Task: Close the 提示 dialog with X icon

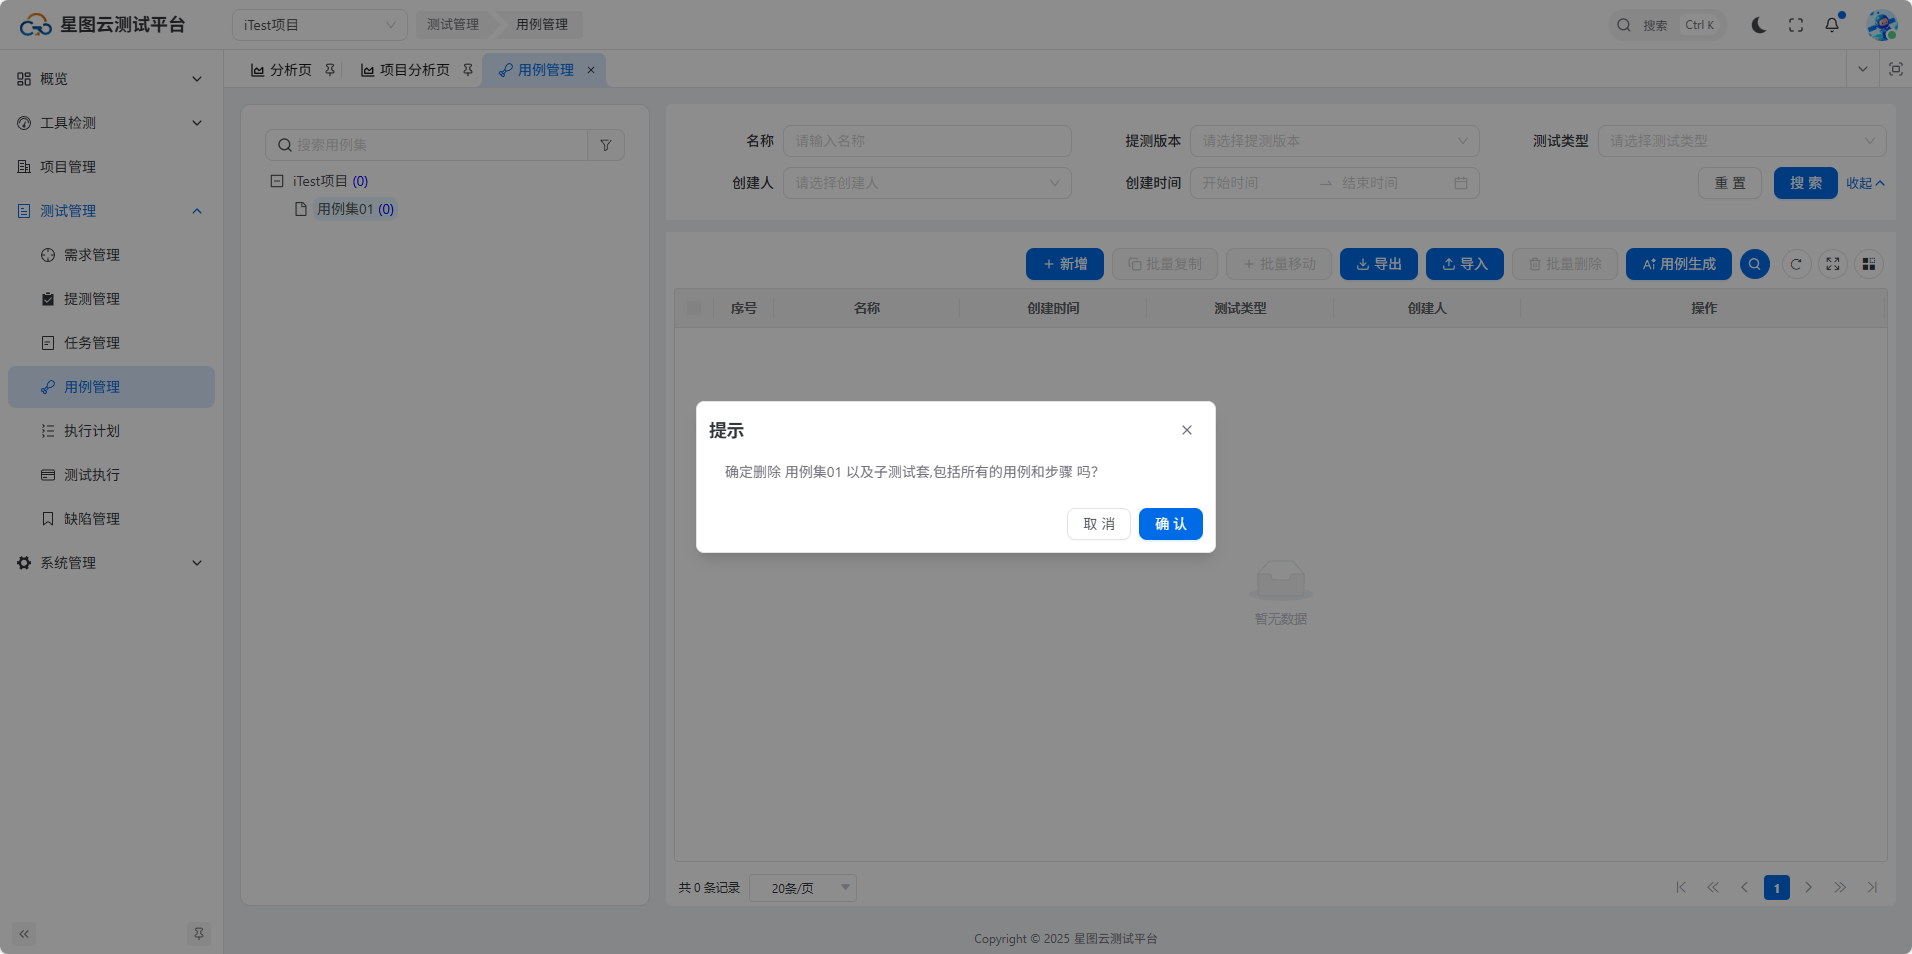Action: [x=1187, y=430]
